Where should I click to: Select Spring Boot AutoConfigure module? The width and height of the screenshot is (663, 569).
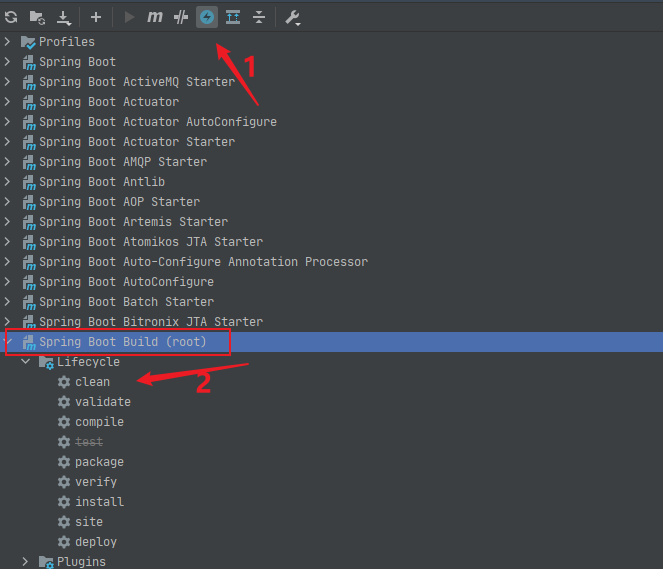click(126, 282)
